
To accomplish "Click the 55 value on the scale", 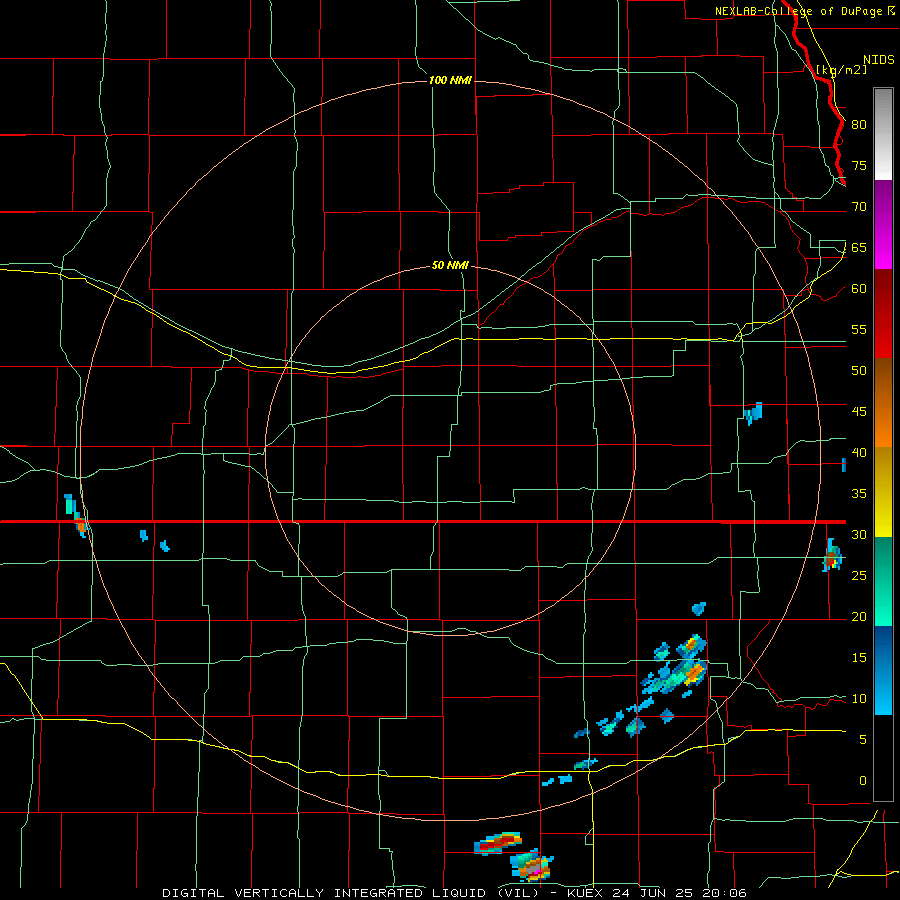I will [859, 329].
